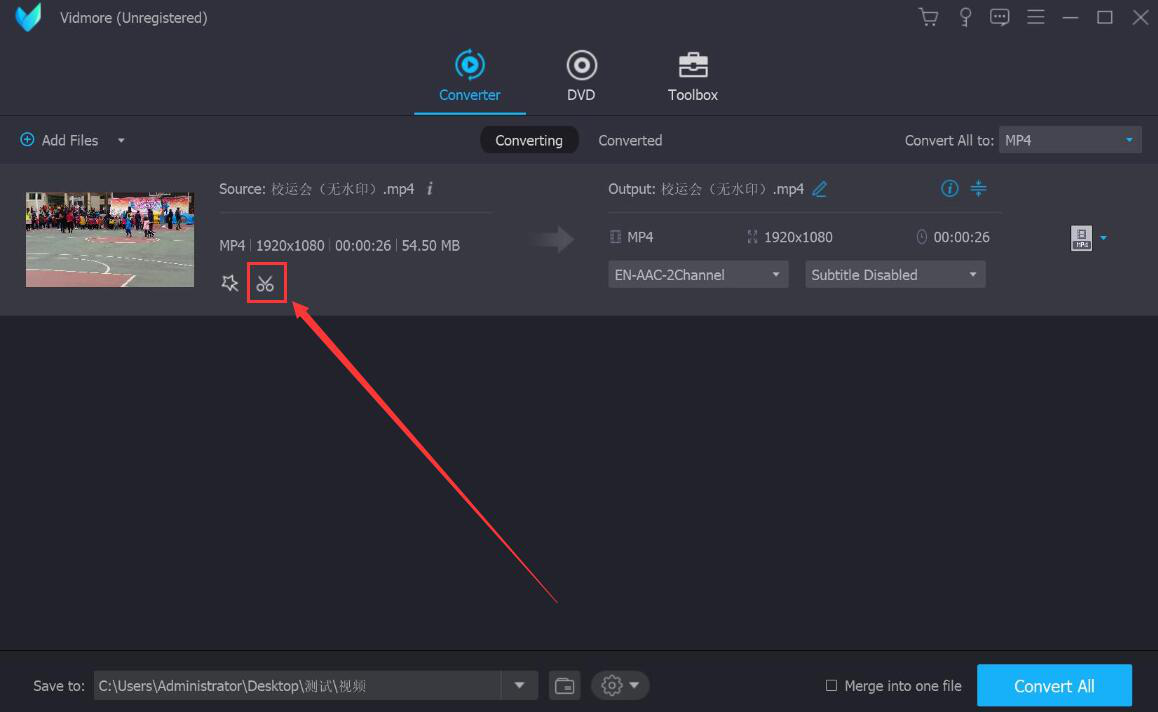Screen dimensions: 1158x712
Task: Open the Subtitle Disabled dropdown
Action: (x=895, y=274)
